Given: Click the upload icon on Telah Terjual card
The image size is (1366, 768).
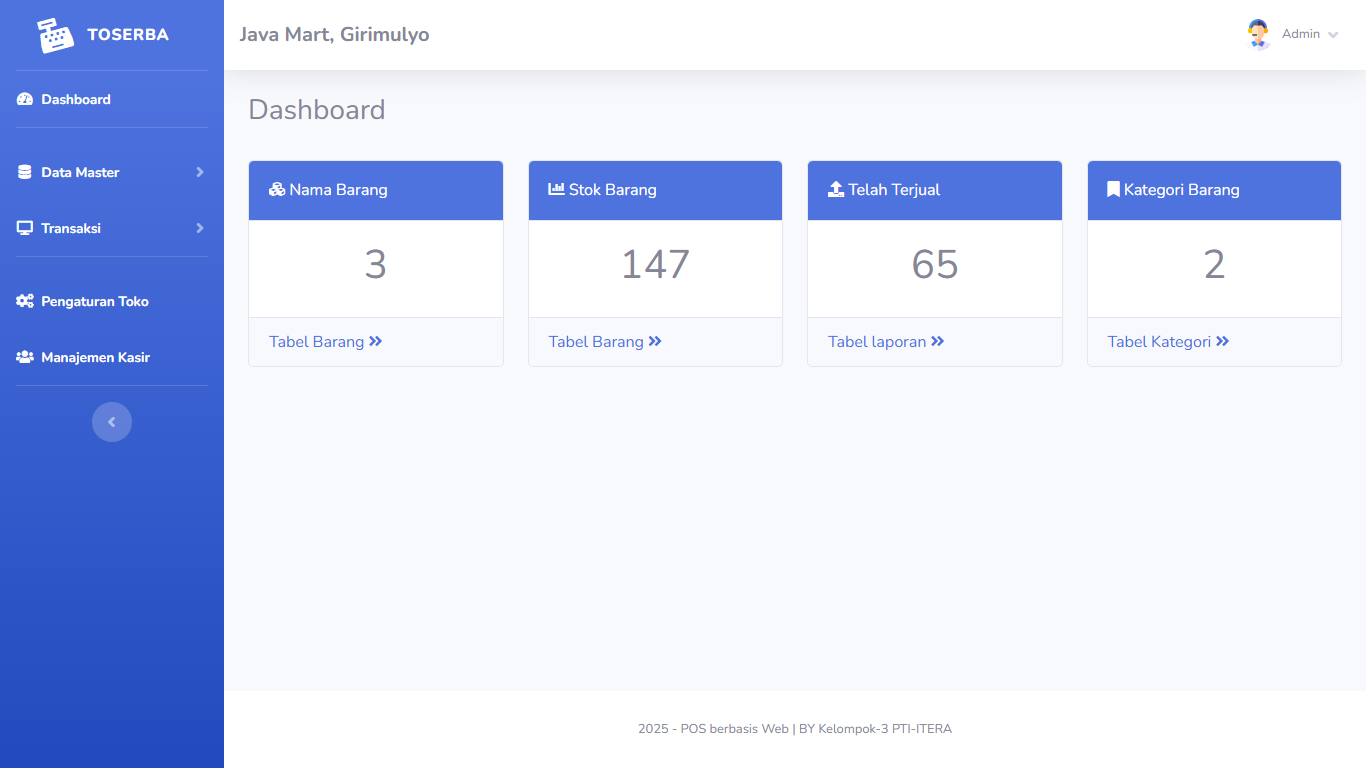Looking at the screenshot, I should 836,189.
